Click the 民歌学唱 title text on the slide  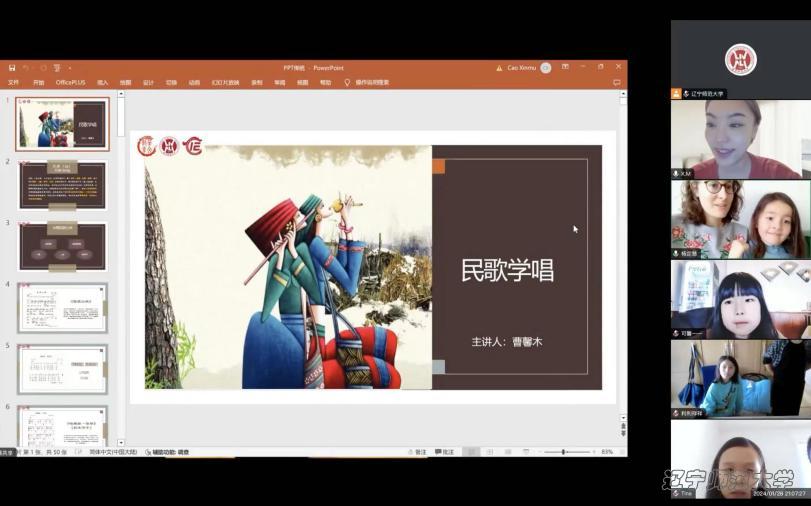point(507,271)
